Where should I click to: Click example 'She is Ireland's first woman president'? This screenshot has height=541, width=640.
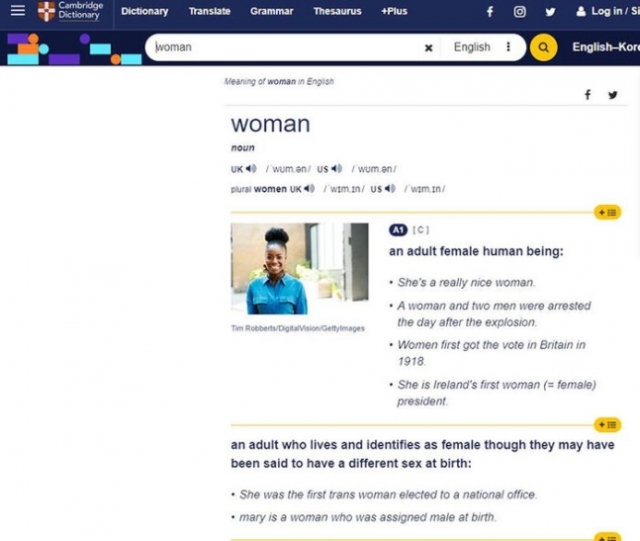pyautogui.click(x=497, y=393)
